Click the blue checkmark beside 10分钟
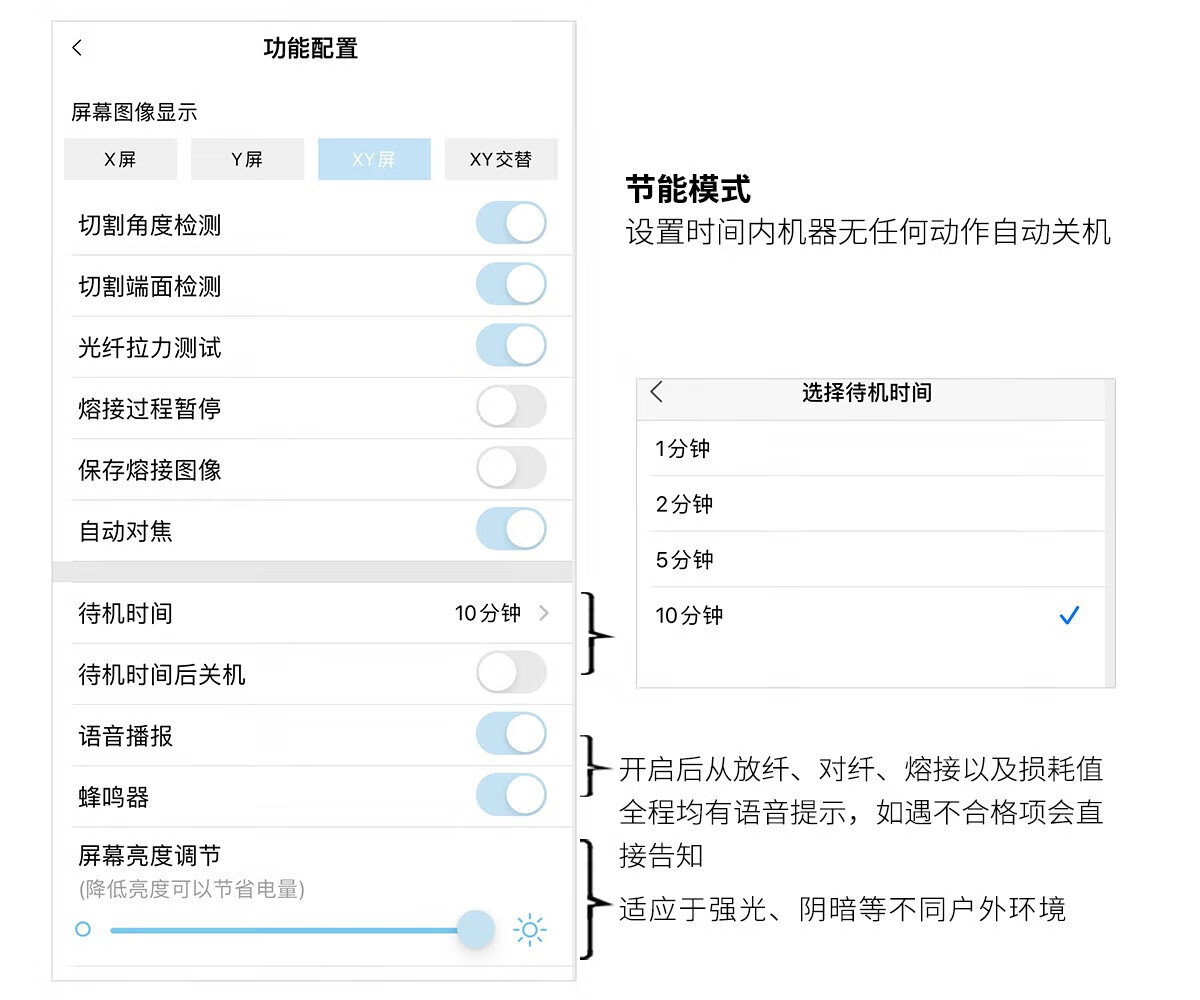 tap(1069, 616)
